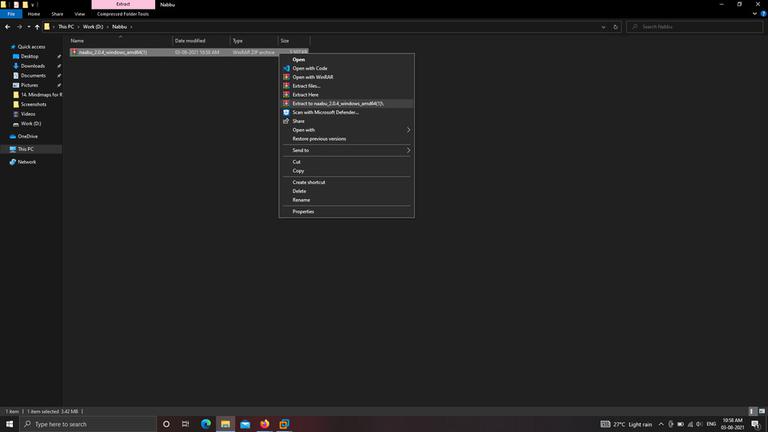Switch to the Share ribbon tab
Image resolution: width=768 pixels, height=432 pixels.
[x=57, y=14]
